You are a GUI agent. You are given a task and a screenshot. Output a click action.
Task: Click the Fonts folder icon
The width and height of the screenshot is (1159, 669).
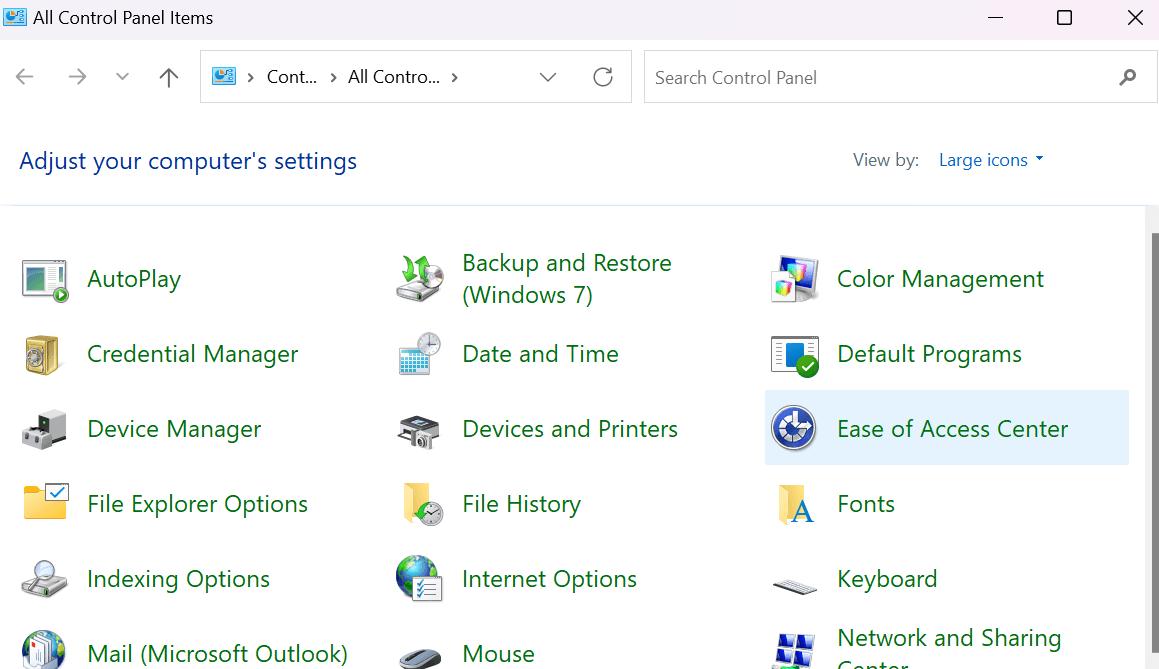point(795,505)
